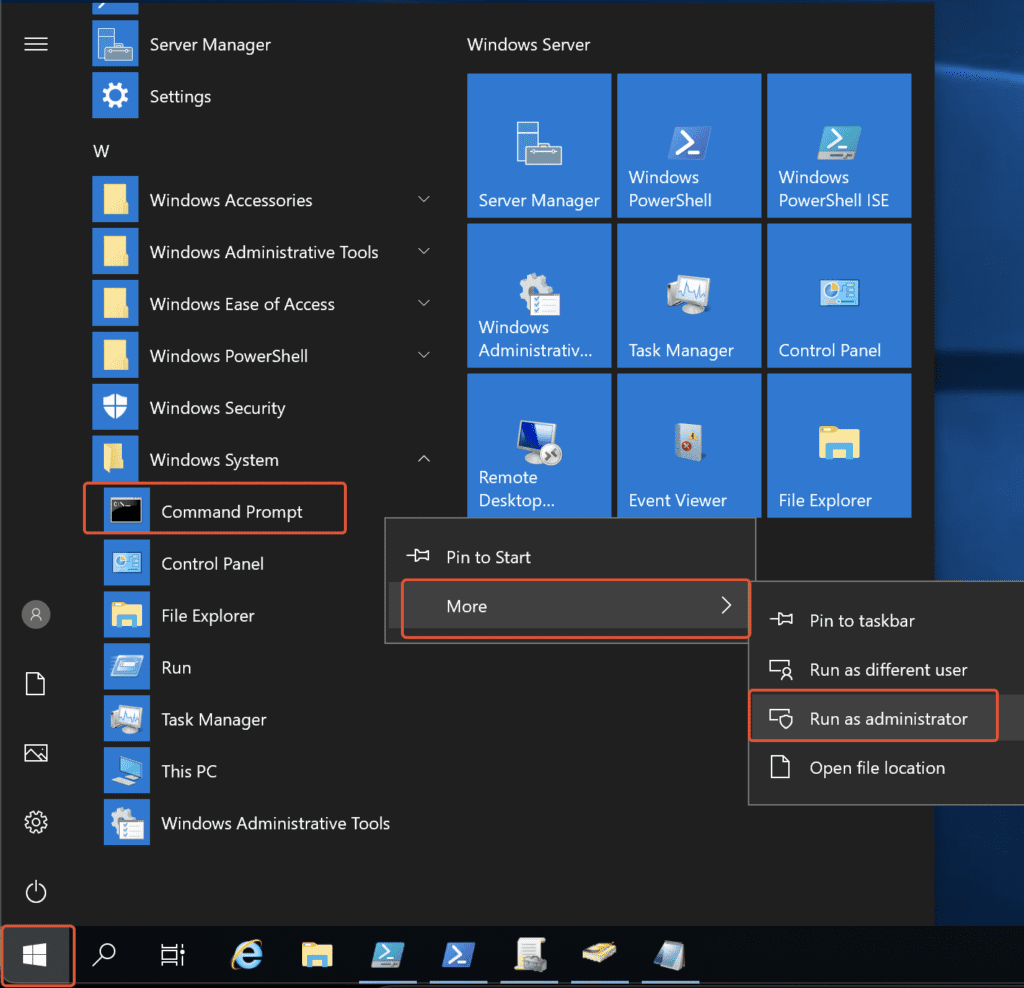
Task: Click the Windows PowerShell ISE tile
Action: [x=839, y=146]
